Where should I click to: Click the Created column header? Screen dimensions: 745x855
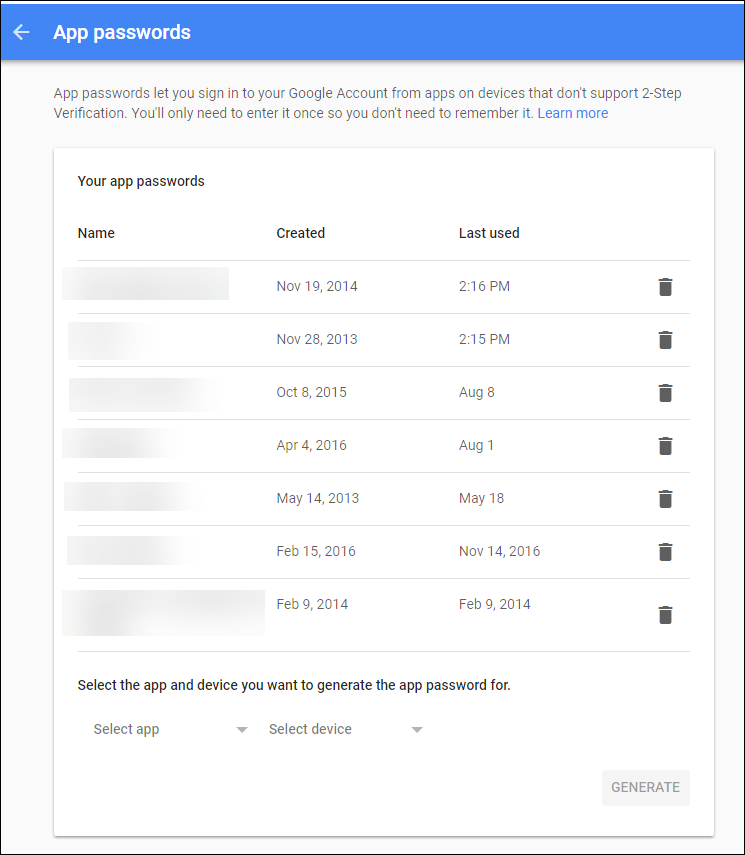pos(301,233)
